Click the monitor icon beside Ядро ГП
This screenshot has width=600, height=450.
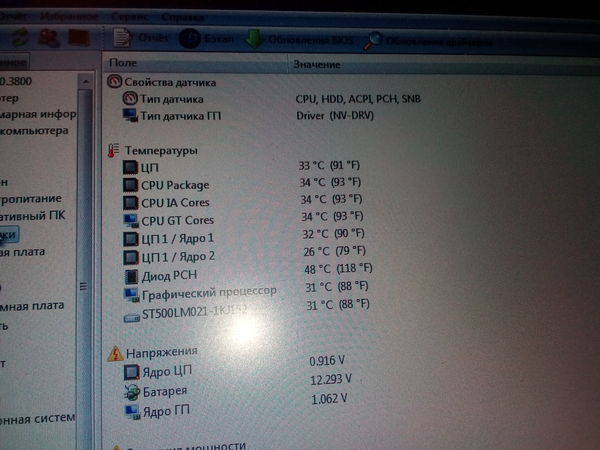[x=133, y=412]
